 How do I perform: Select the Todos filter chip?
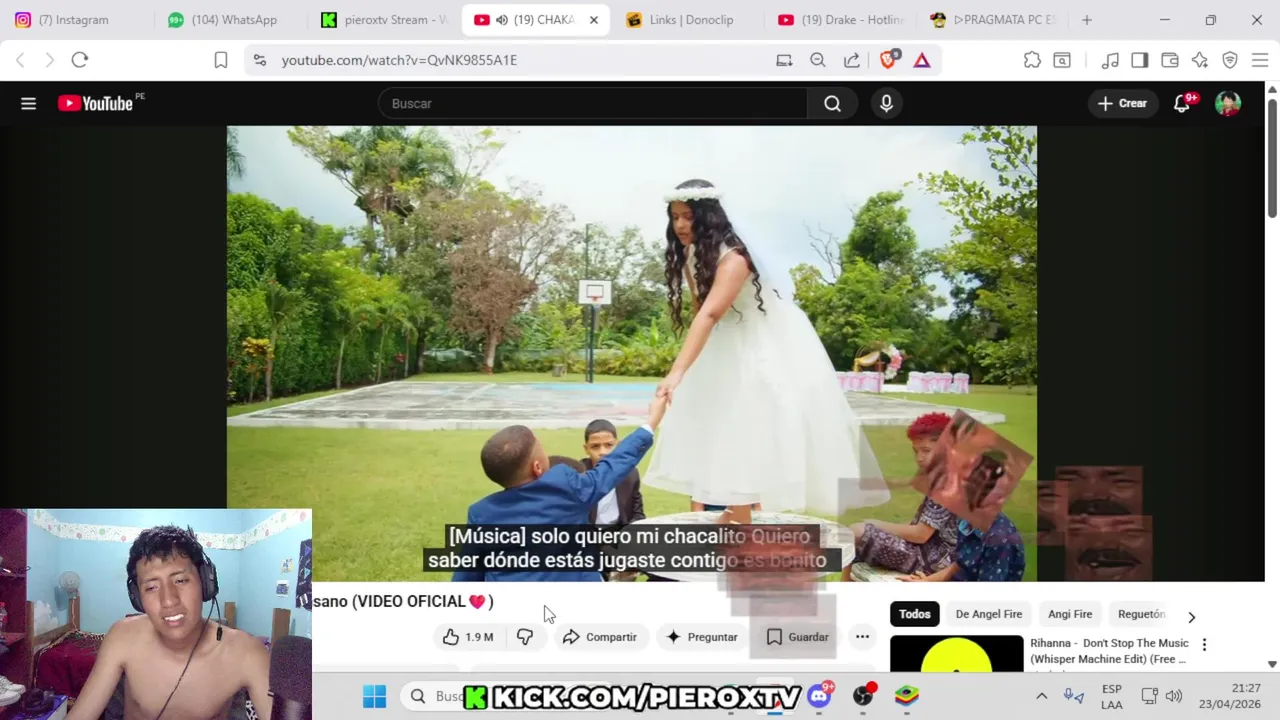point(914,614)
